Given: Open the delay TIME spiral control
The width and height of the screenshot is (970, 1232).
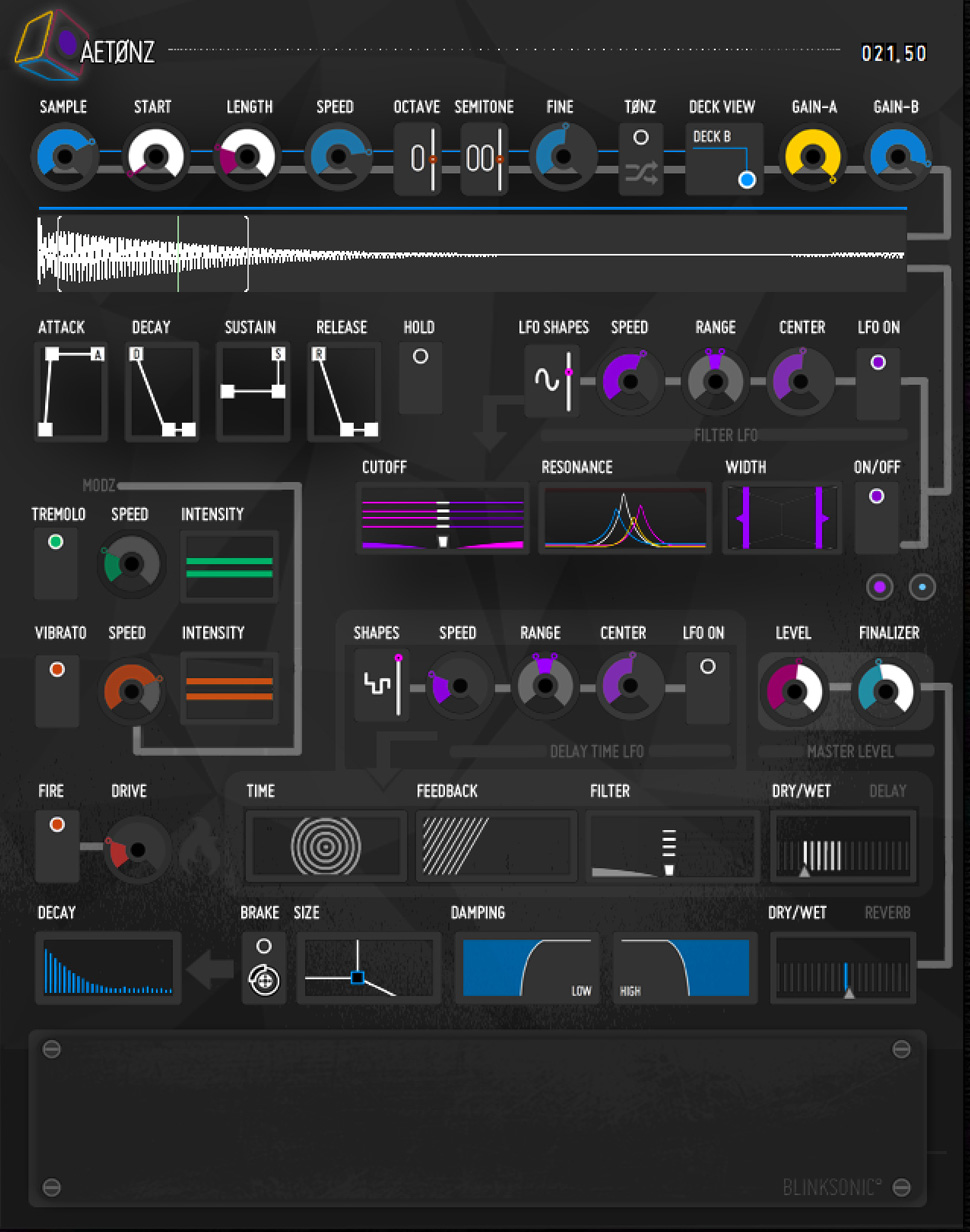Looking at the screenshot, I should (x=326, y=845).
